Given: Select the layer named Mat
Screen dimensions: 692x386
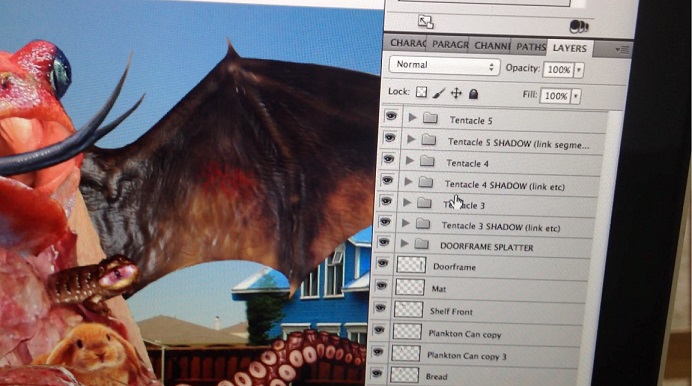Looking at the screenshot, I should coord(439,289).
